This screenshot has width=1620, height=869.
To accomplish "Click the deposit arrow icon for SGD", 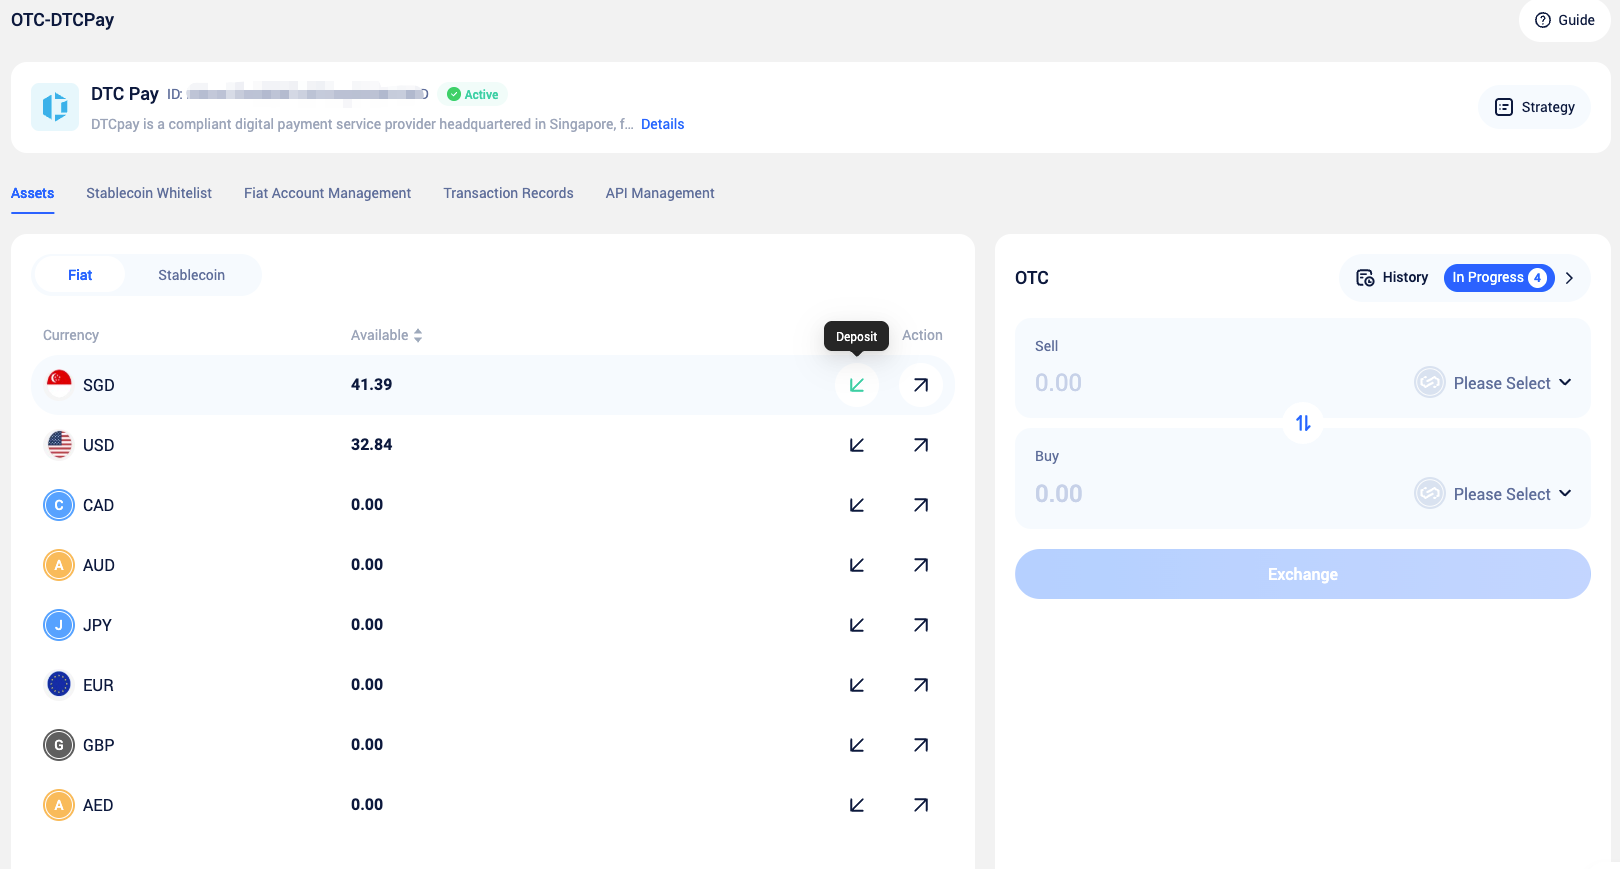I will [x=857, y=385].
